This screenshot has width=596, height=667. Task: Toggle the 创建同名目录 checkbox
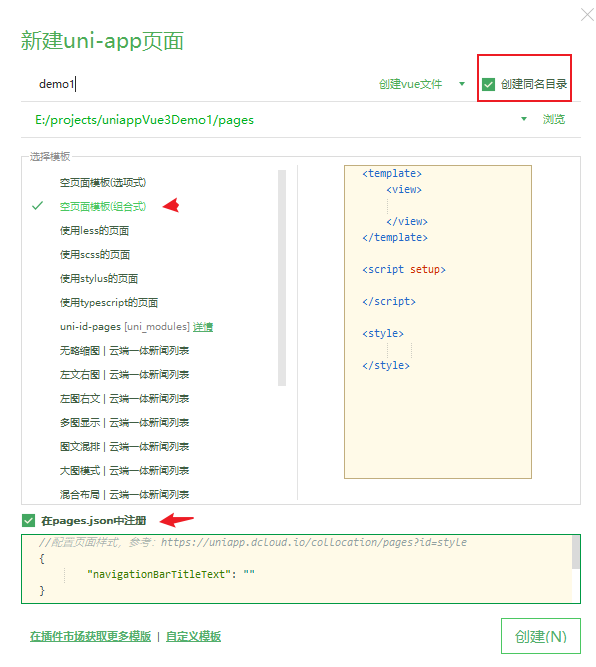coord(488,84)
